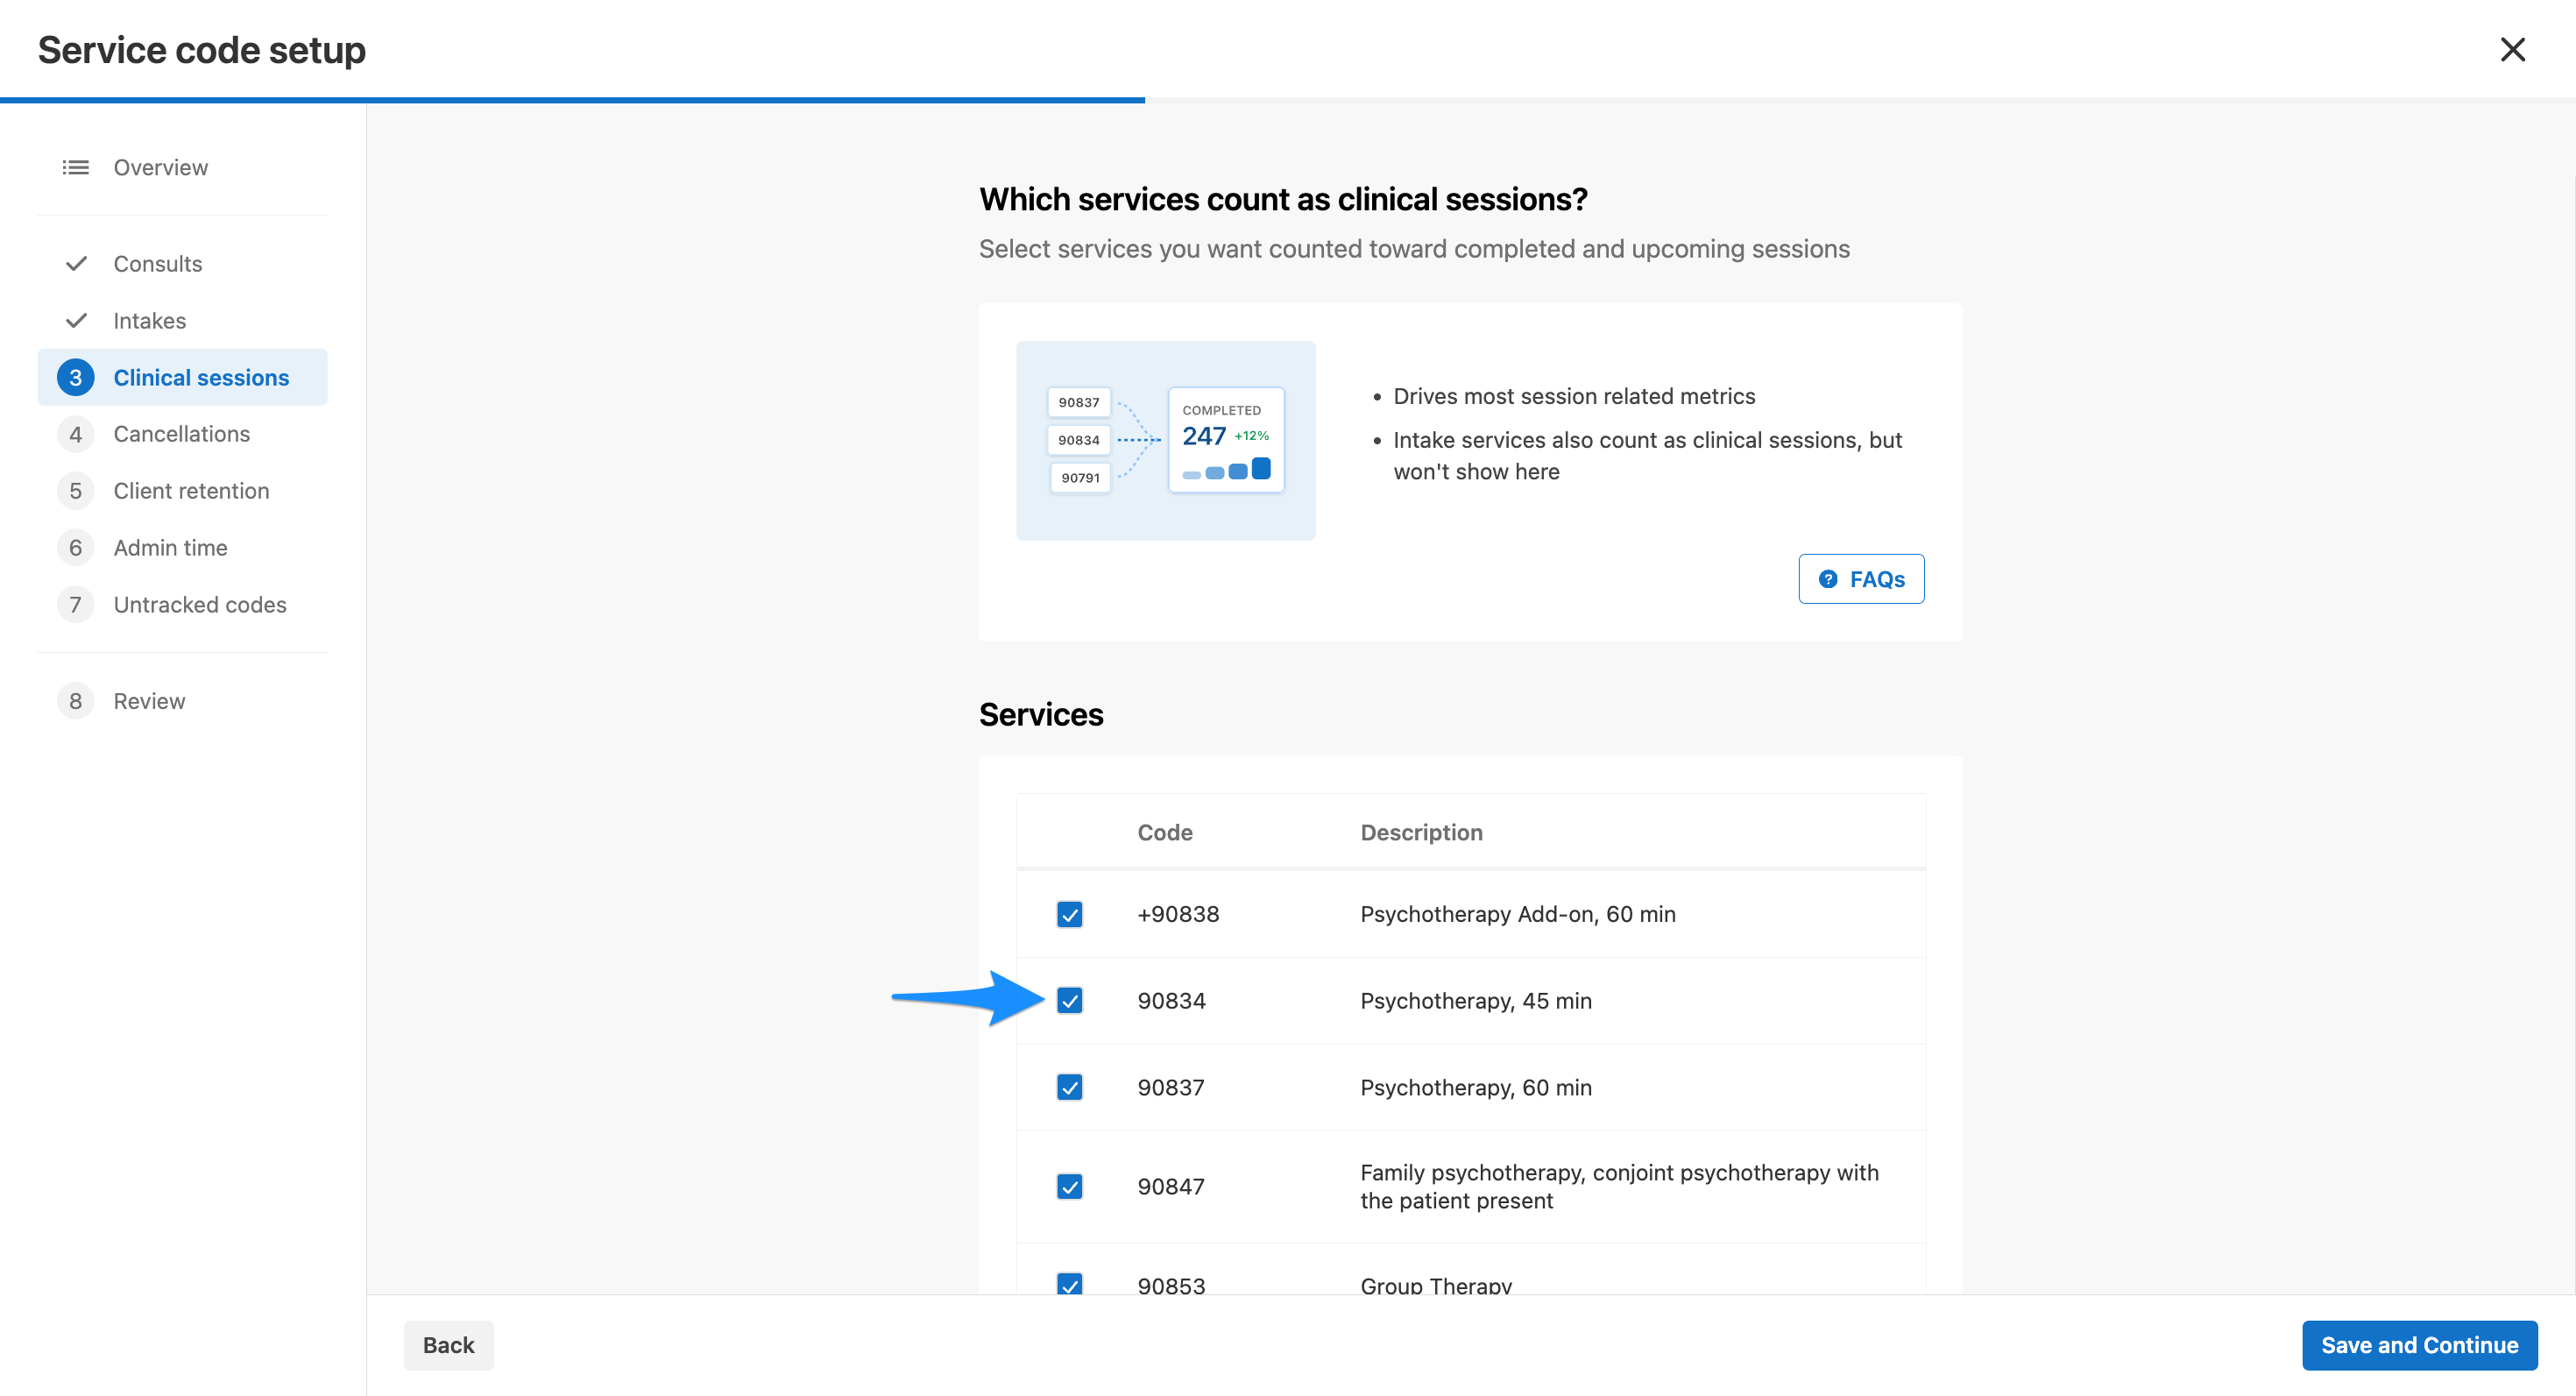Click the checkmark icon beside Consults
2576x1396 pixels.
coord(75,264)
